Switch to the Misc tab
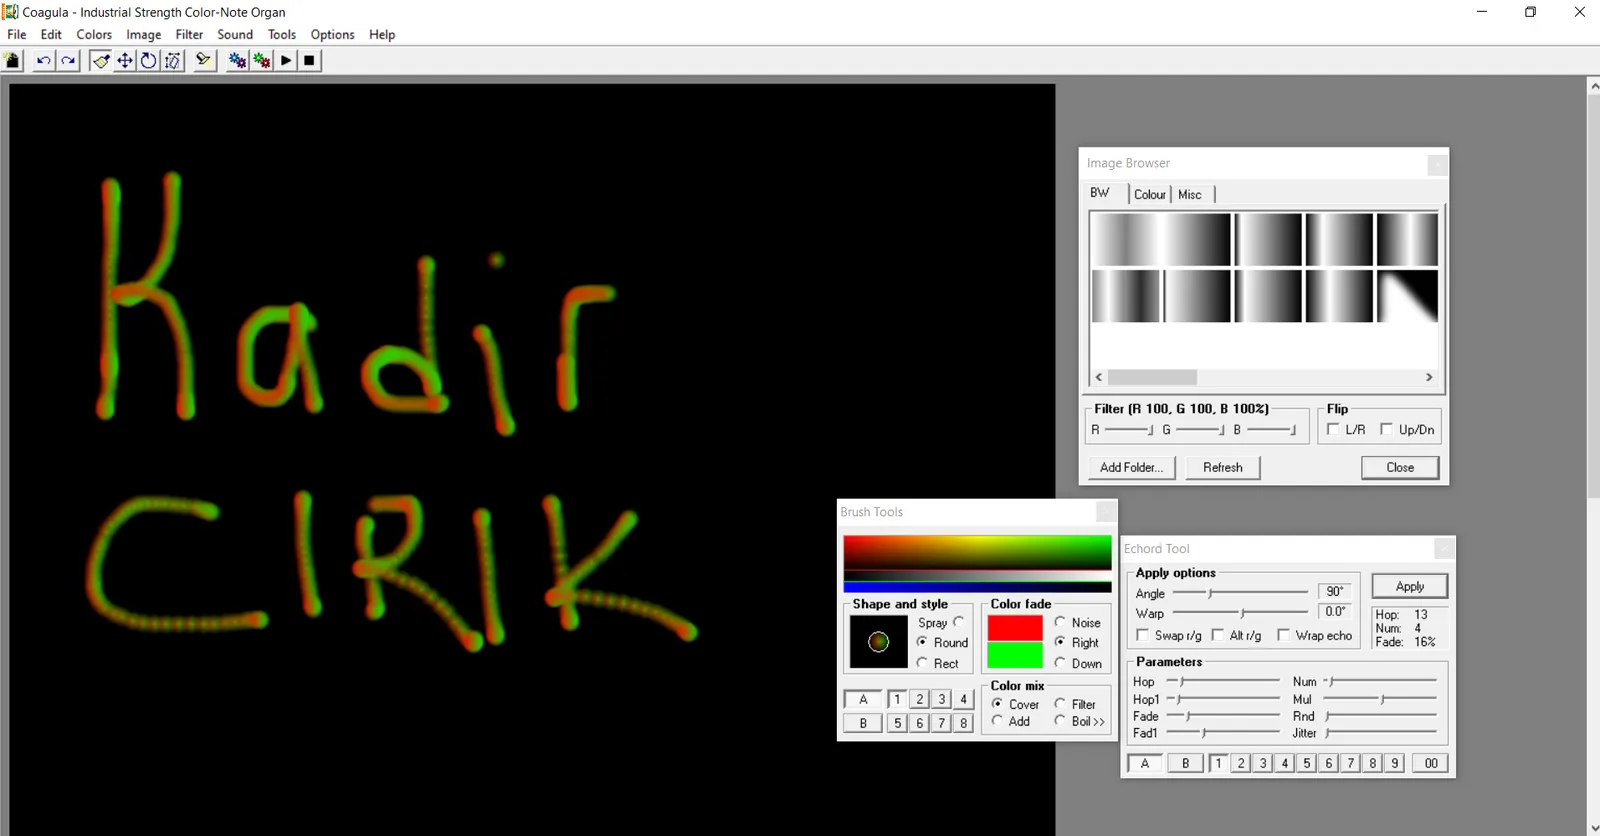The width and height of the screenshot is (1600, 836). click(1190, 195)
